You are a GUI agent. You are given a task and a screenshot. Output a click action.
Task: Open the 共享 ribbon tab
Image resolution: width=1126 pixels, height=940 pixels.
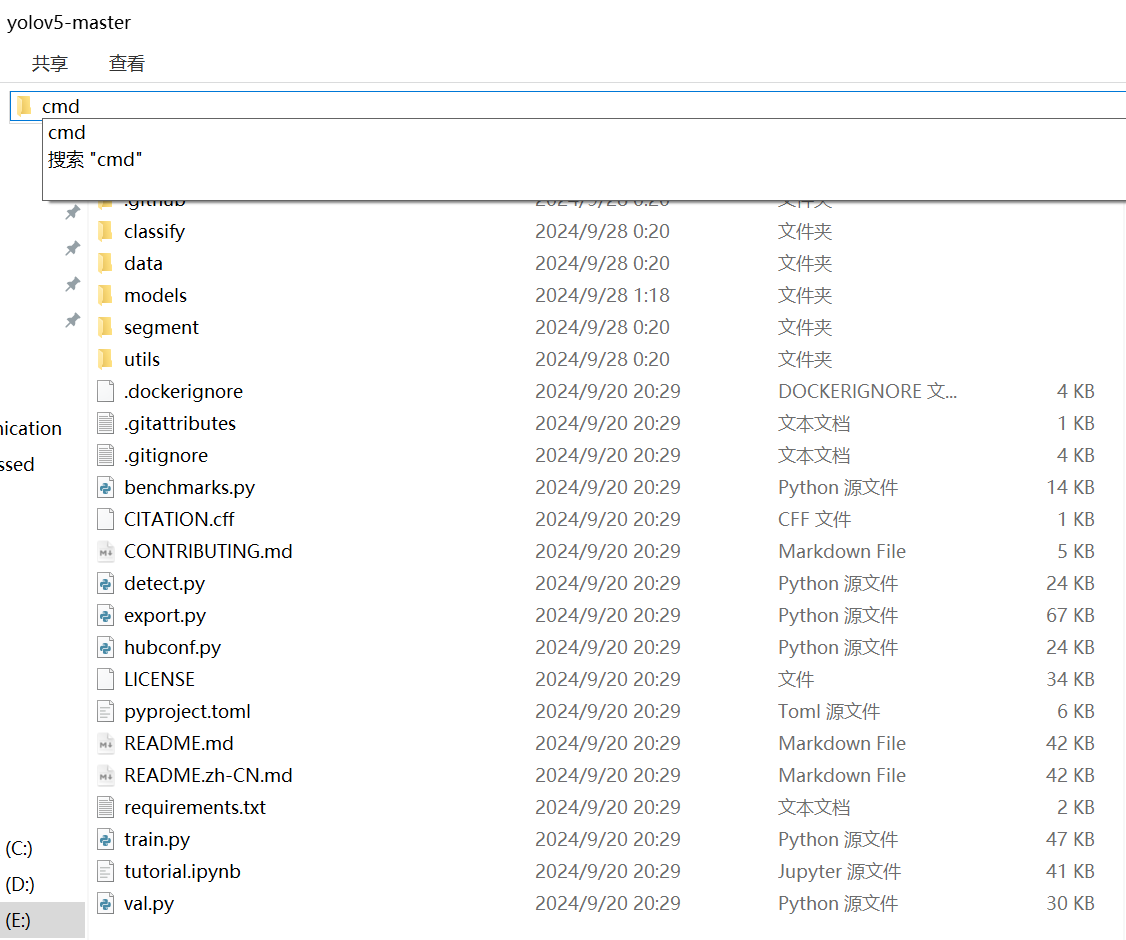click(x=50, y=63)
